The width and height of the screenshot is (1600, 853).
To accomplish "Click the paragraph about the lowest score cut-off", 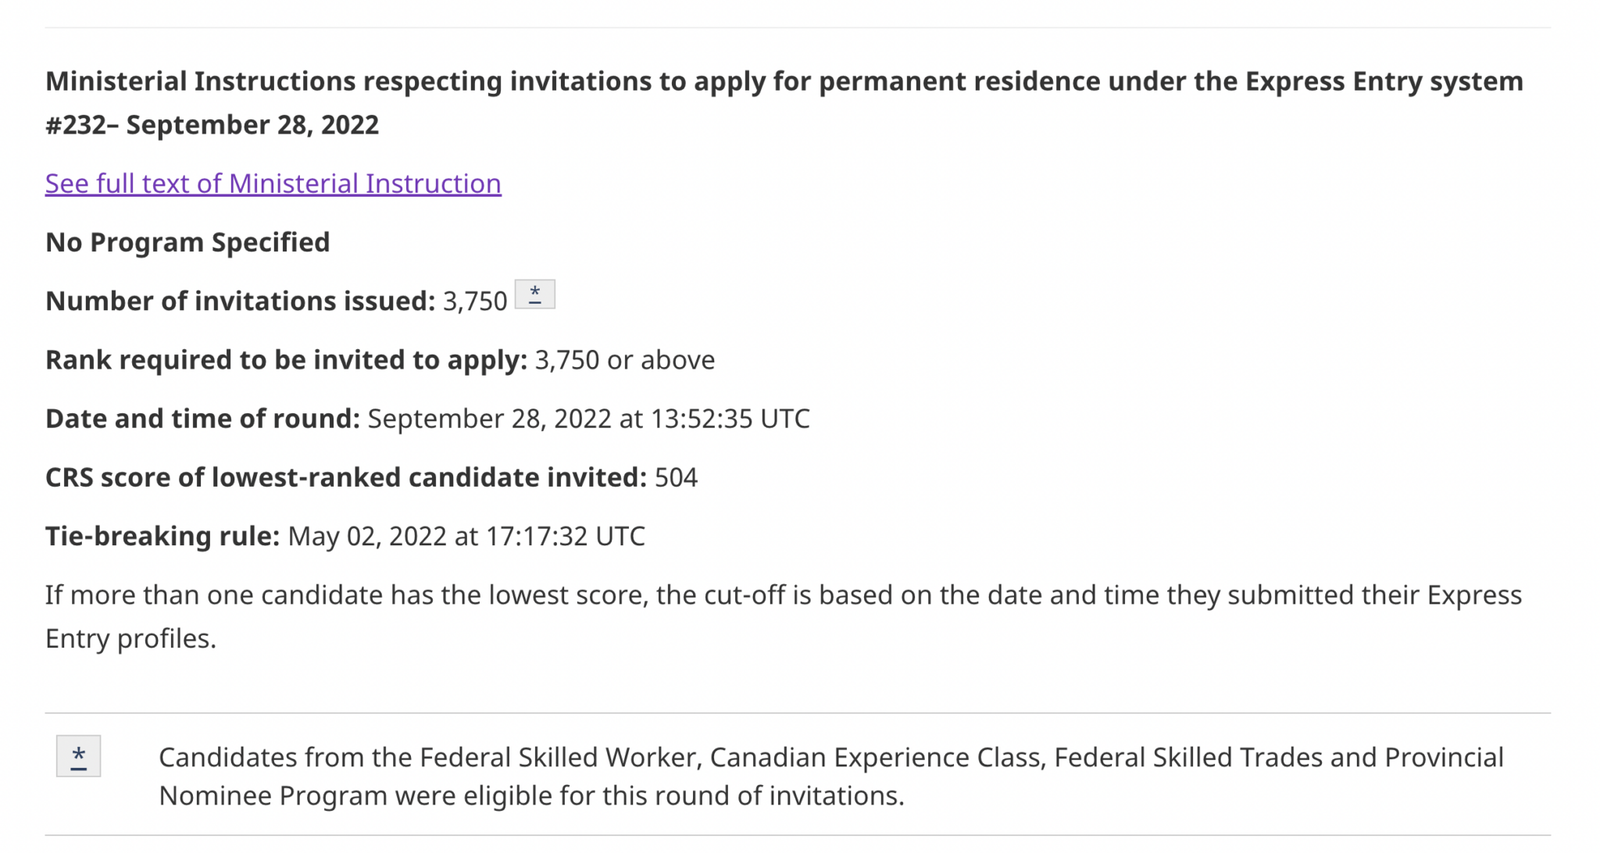I will click(783, 595).
